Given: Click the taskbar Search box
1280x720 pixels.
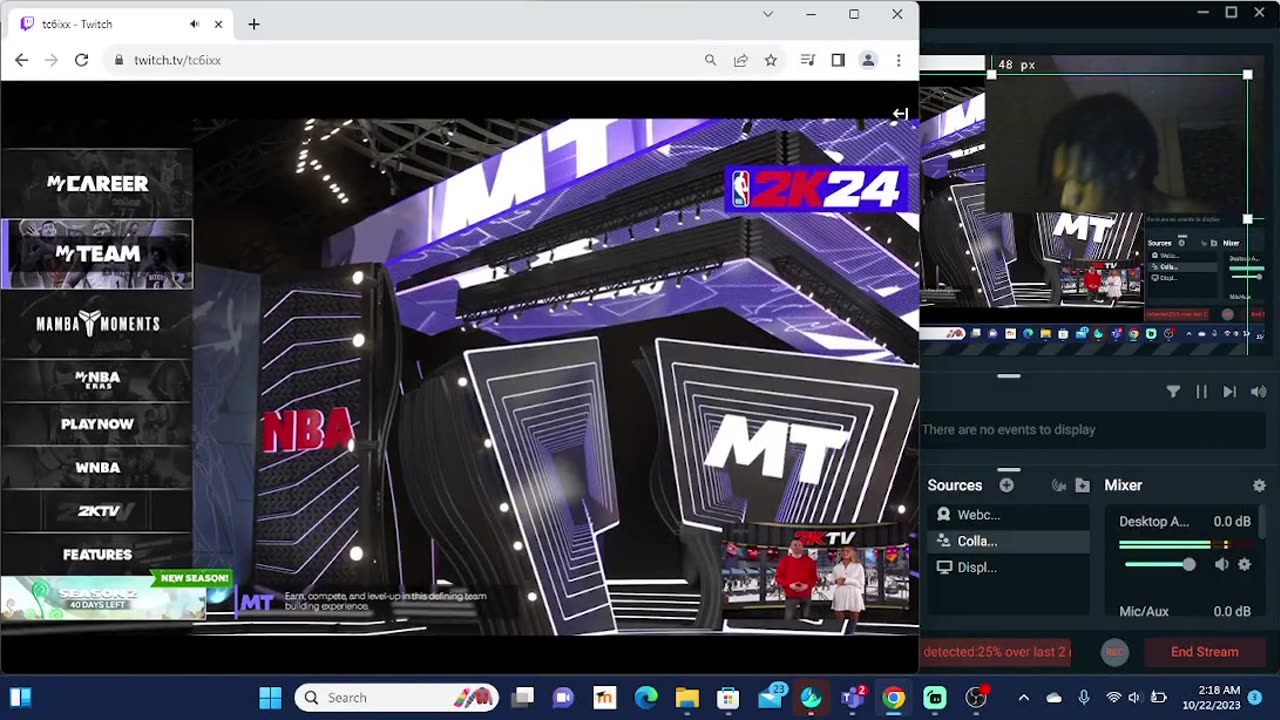Looking at the screenshot, I should tap(398, 698).
